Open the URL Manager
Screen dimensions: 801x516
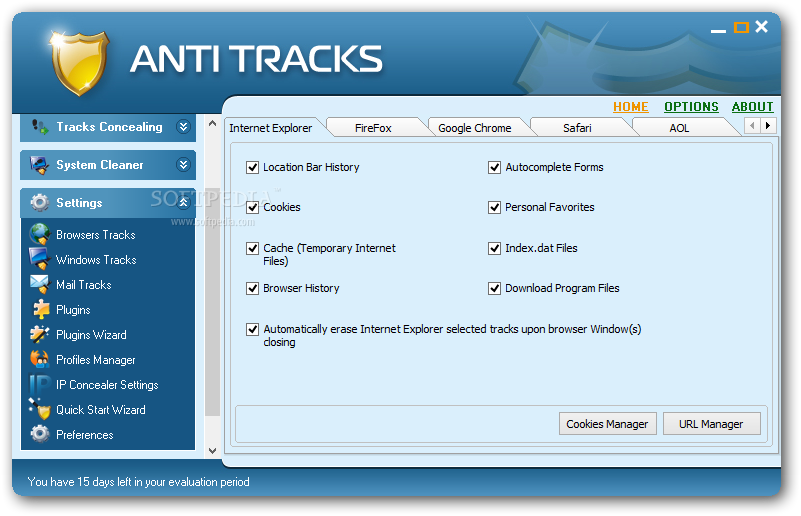(711, 424)
